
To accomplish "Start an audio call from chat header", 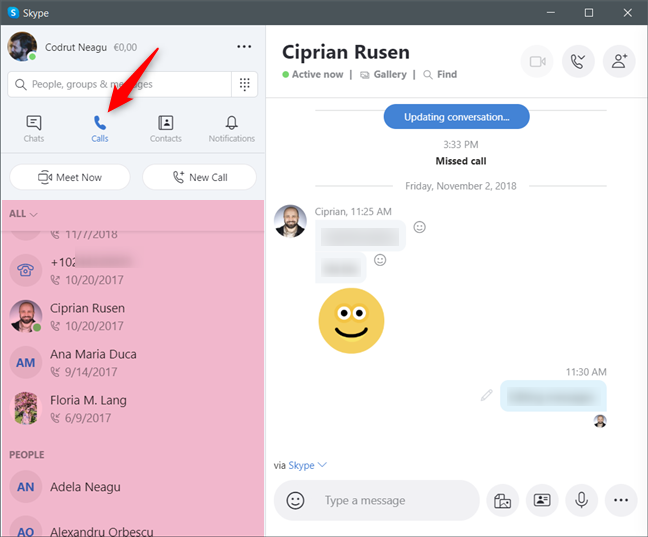I will 578,62.
